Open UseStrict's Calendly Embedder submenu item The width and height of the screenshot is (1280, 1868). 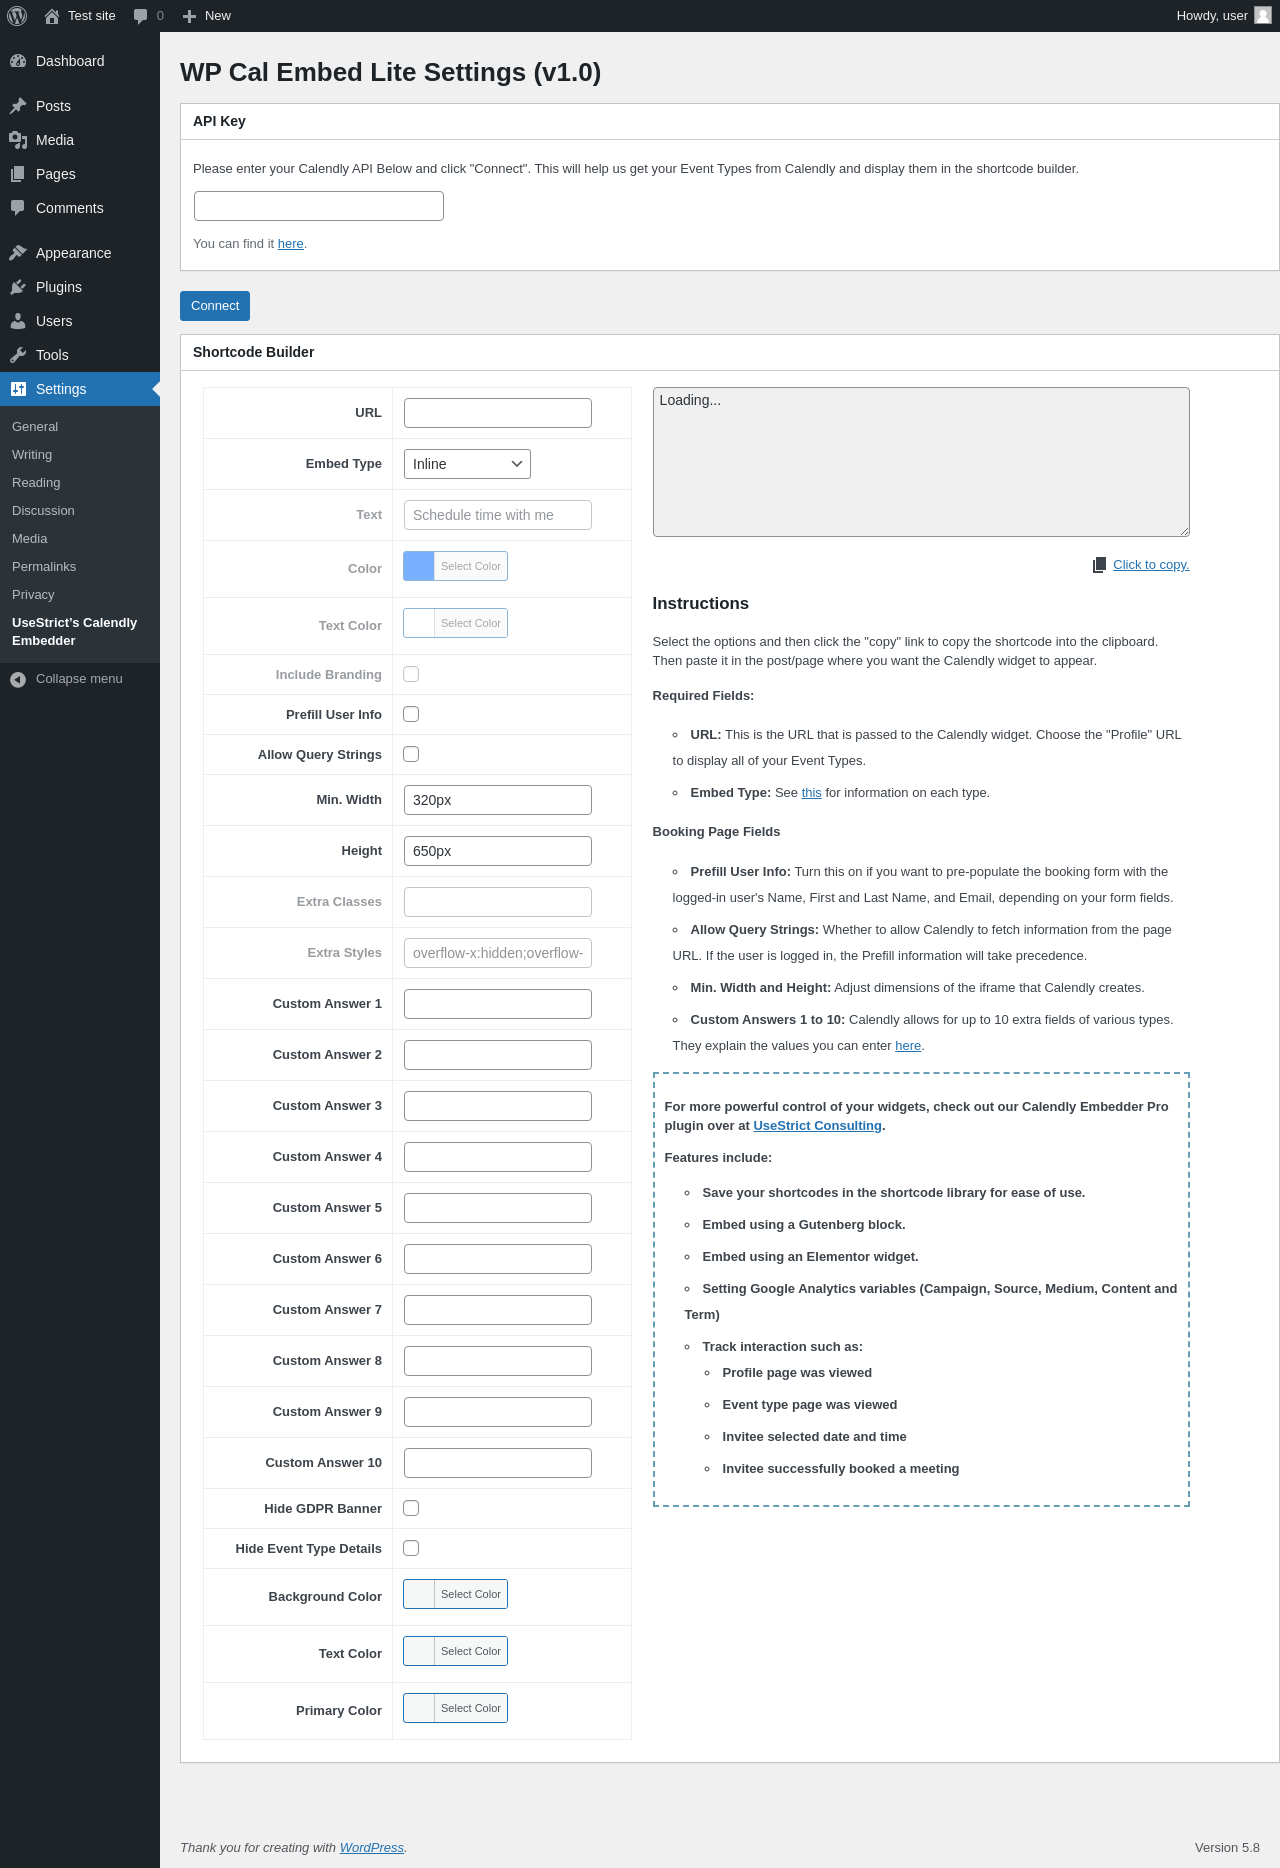tap(80, 631)
